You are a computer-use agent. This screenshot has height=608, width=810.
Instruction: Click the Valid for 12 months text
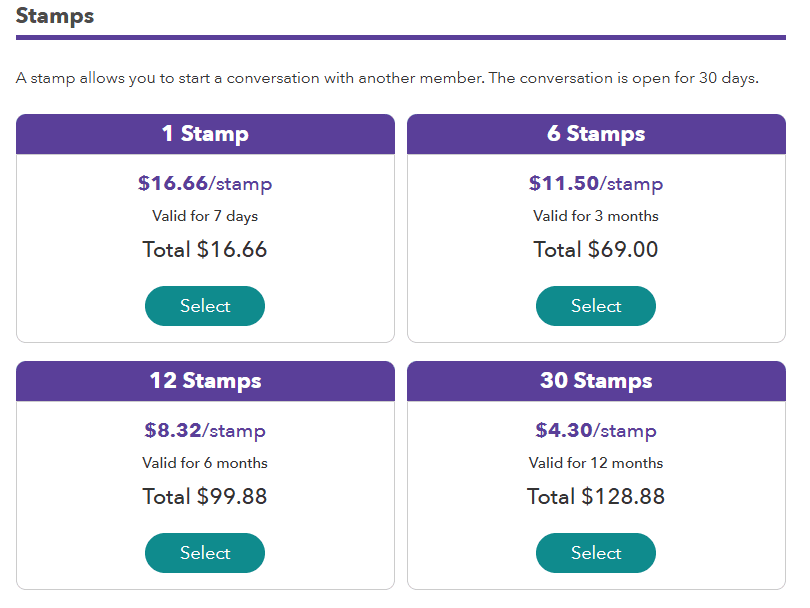pyautogui.click(x=596, y=463)
